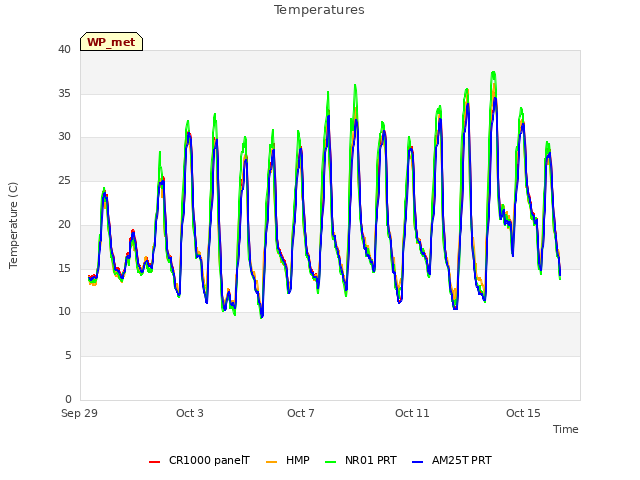Viewport: 640px width, 480px height.
Task: Click the orange HMP legend swatch
Action: pos(271,462)
